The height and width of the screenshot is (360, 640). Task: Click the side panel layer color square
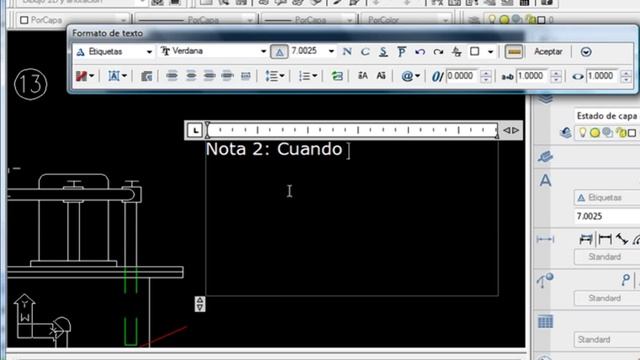631,133
